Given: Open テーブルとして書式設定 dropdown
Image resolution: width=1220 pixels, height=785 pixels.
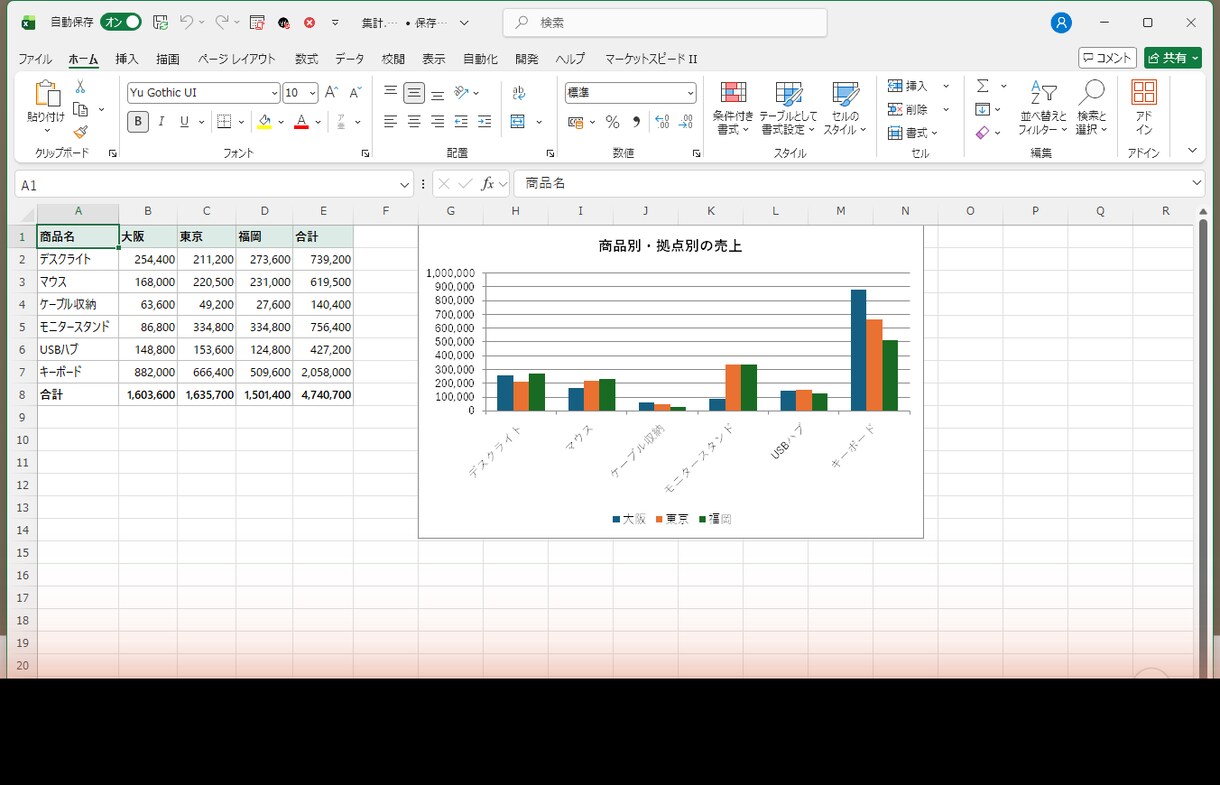Looking at the screenshot, I should point(788,109).
